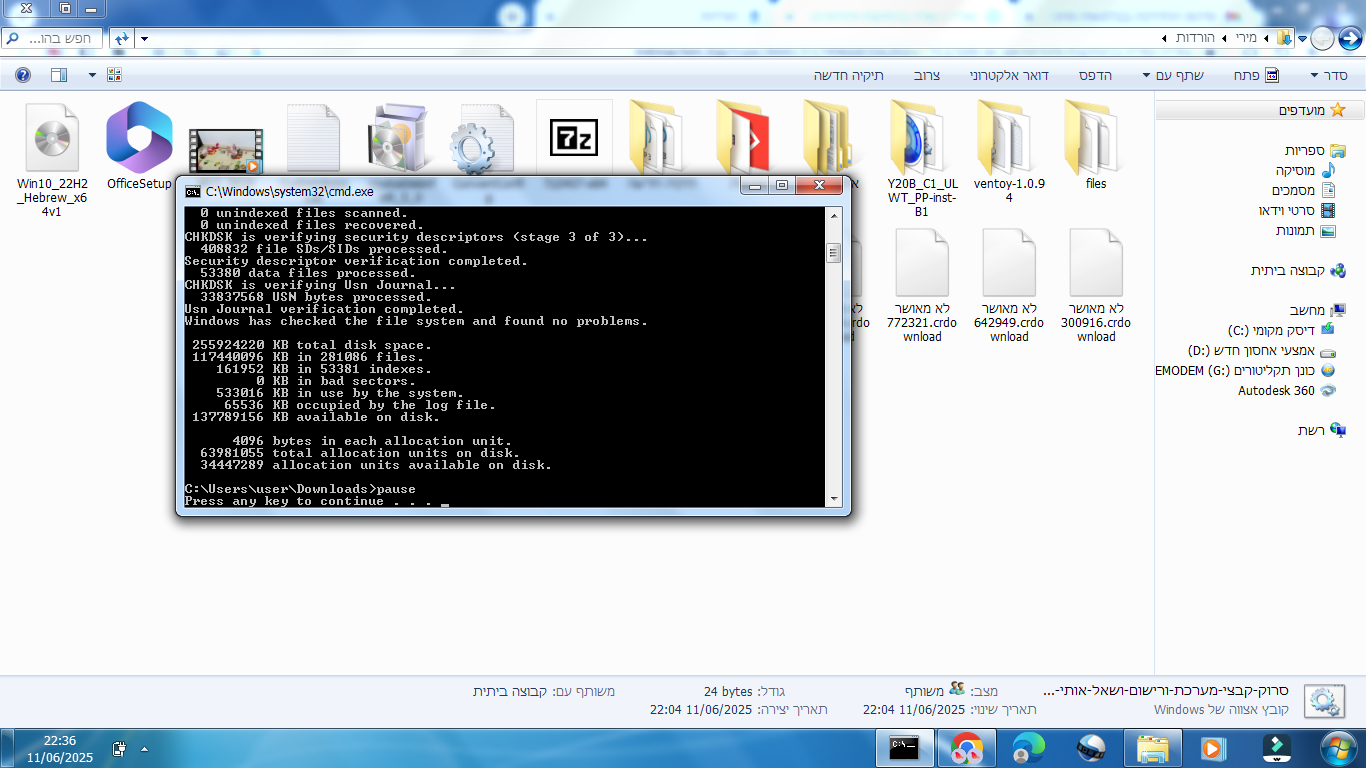Select the 642949.crdownload file
Screen dimensions: 1366x768
(1009, 287)
